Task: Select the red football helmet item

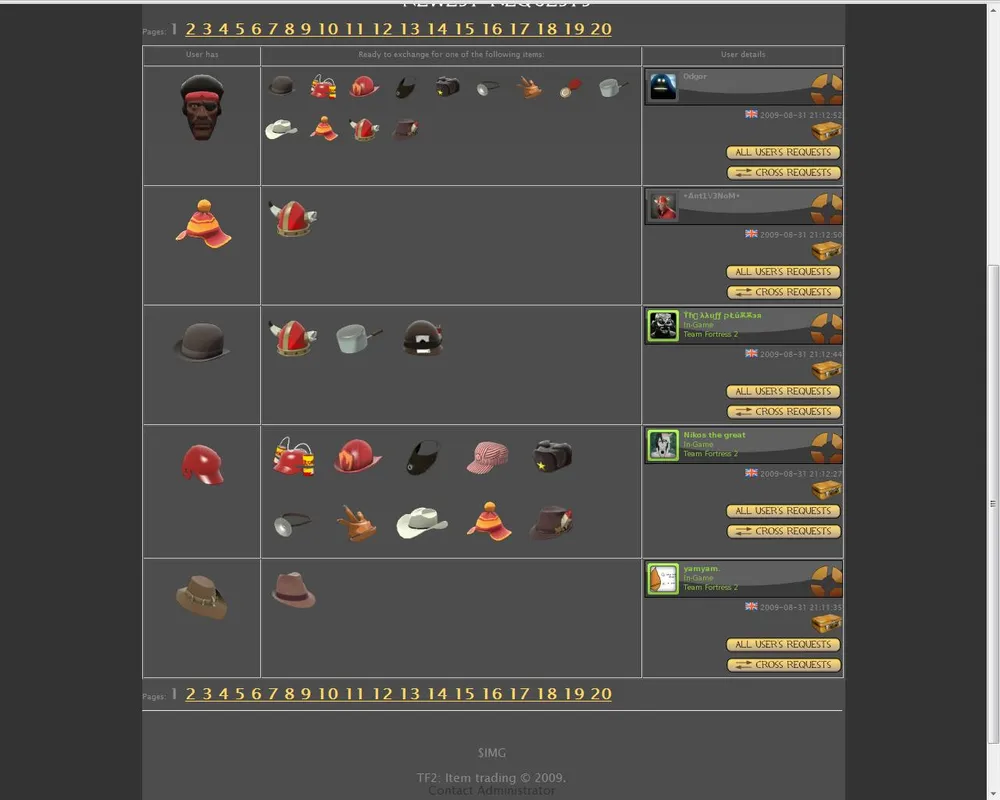Action: click(203, 464)
